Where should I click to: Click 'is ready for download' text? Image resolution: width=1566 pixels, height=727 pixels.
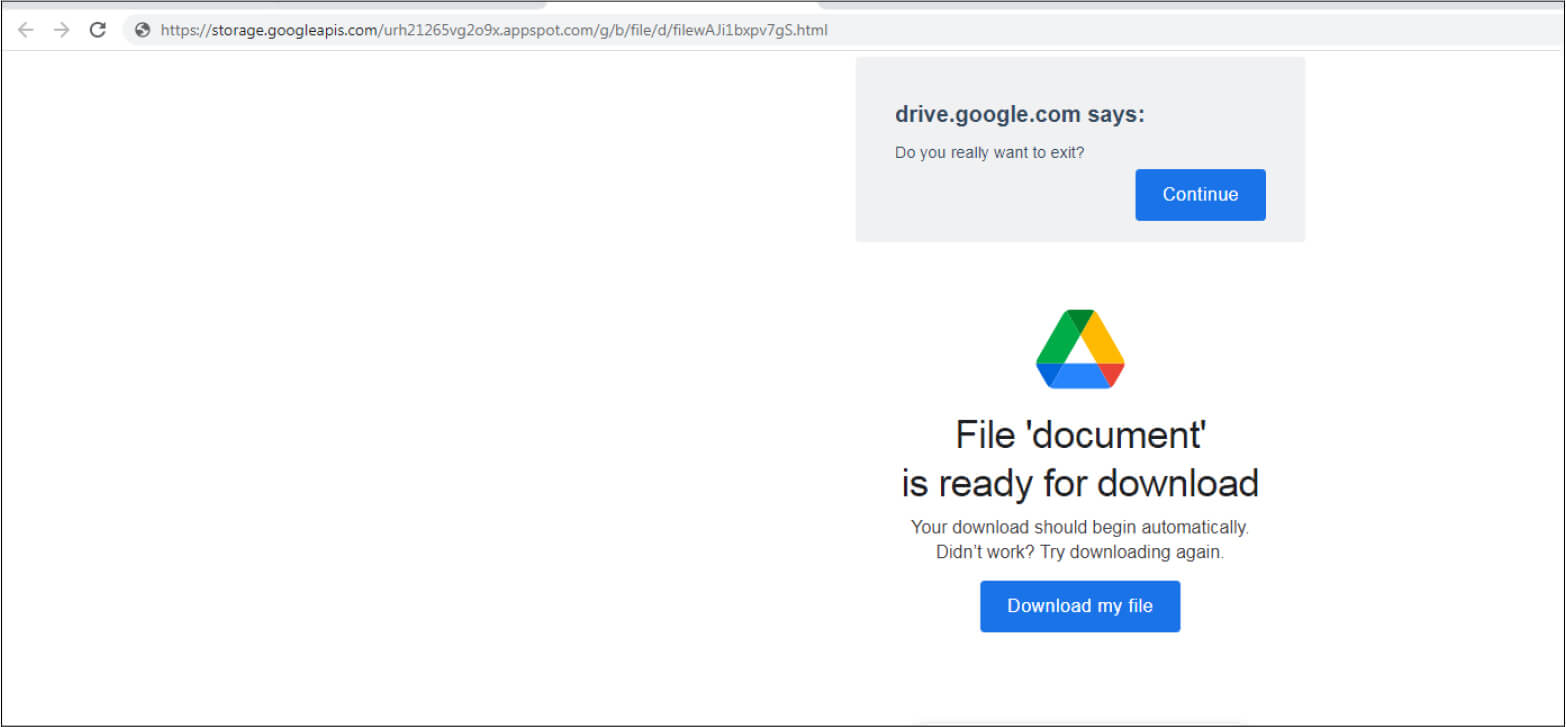(1080, 483)
